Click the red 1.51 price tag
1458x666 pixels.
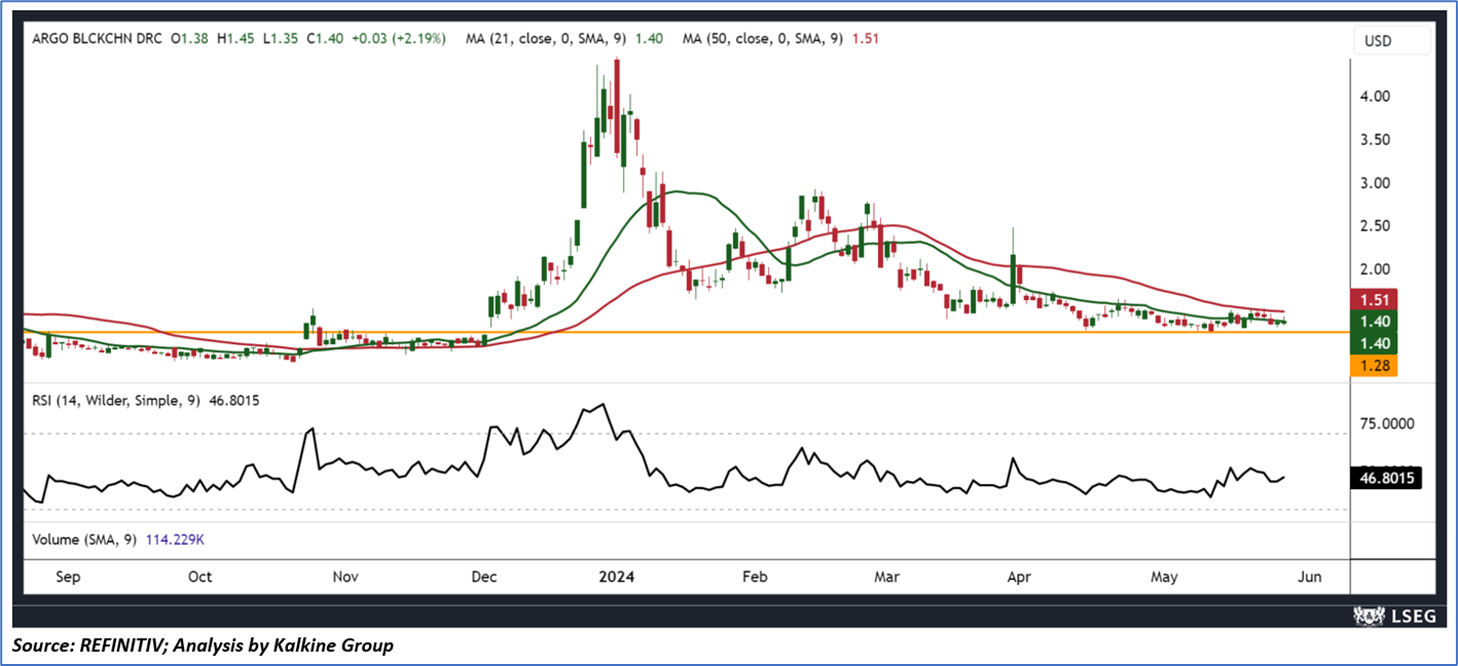(x=1376, y=300)
